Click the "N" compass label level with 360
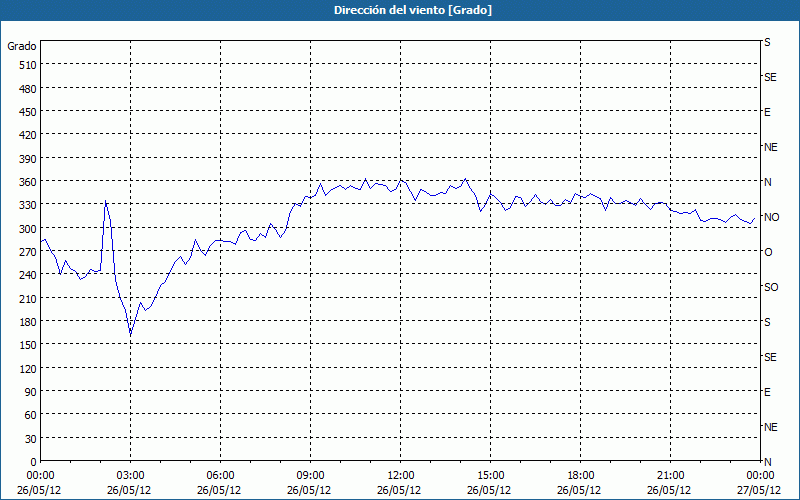Screen dimensions: 800x500 pyautogui.click(x=767, y=182)
